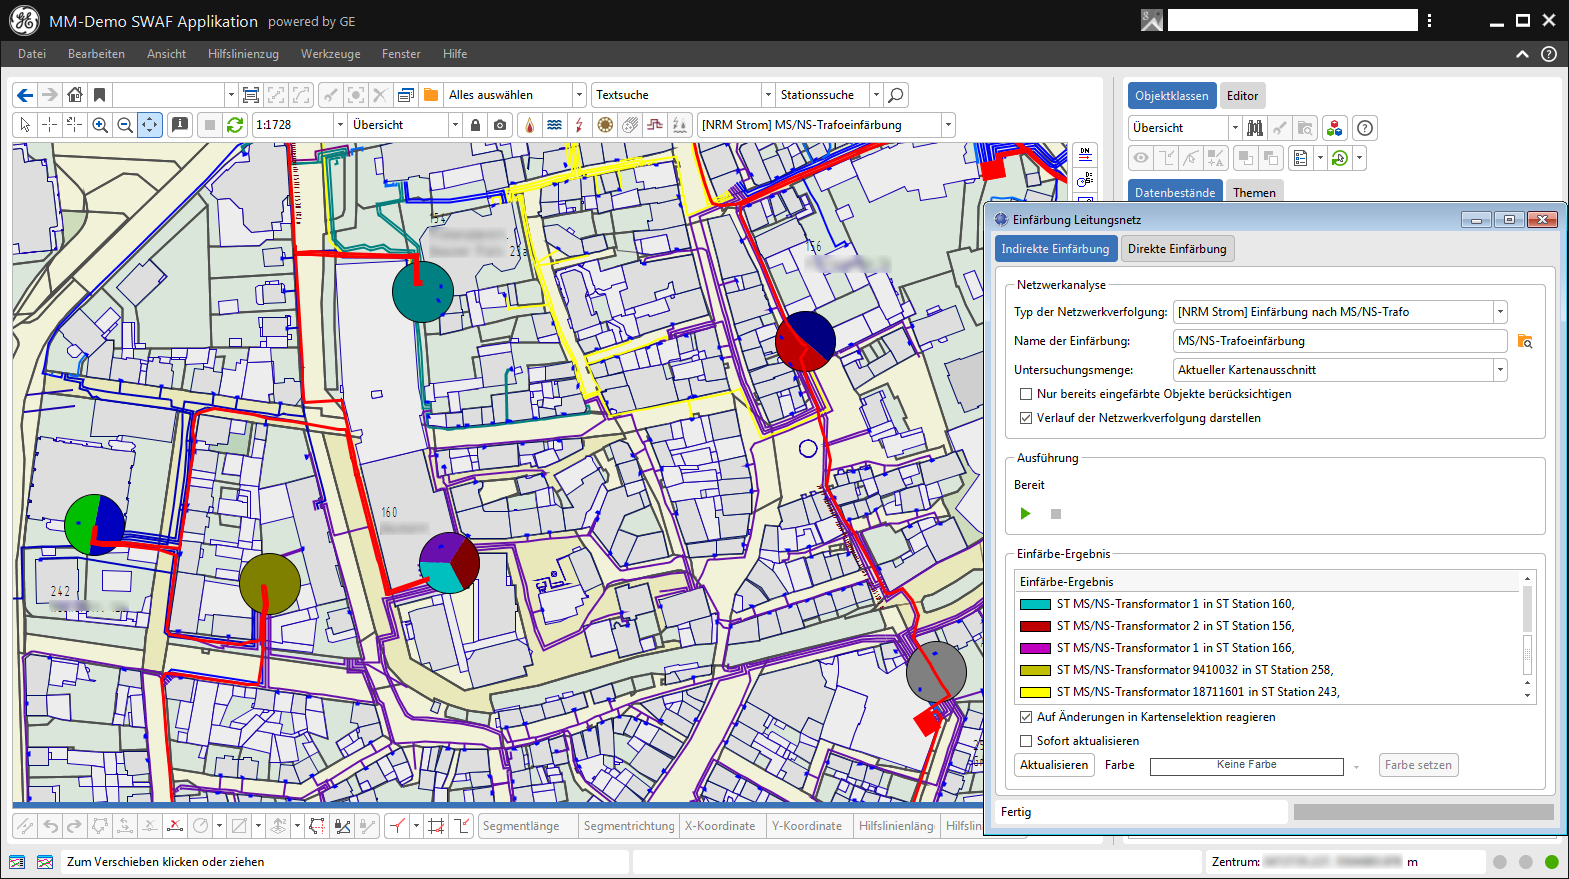Screen dimensions: 1569x879
Task: Uncheck 'Verlauf der Netzwerkverfolgung darstellen'
Action: (x=1026, y=418)
